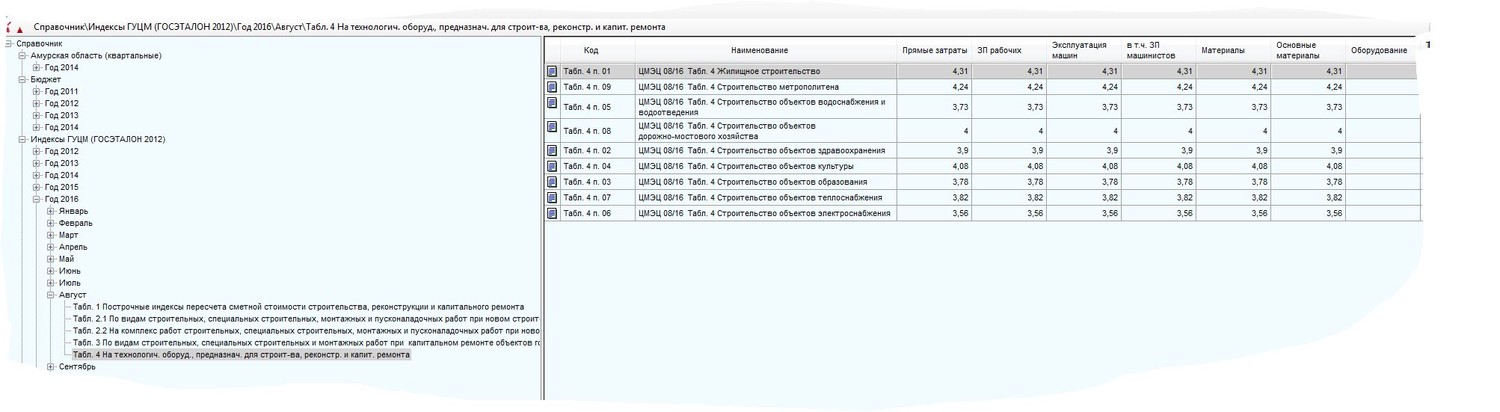Viewport: 1500px width, 412px height.
Task: Sort by the Наименование column header
Action: pyautogui.click(x=759, y=51)
